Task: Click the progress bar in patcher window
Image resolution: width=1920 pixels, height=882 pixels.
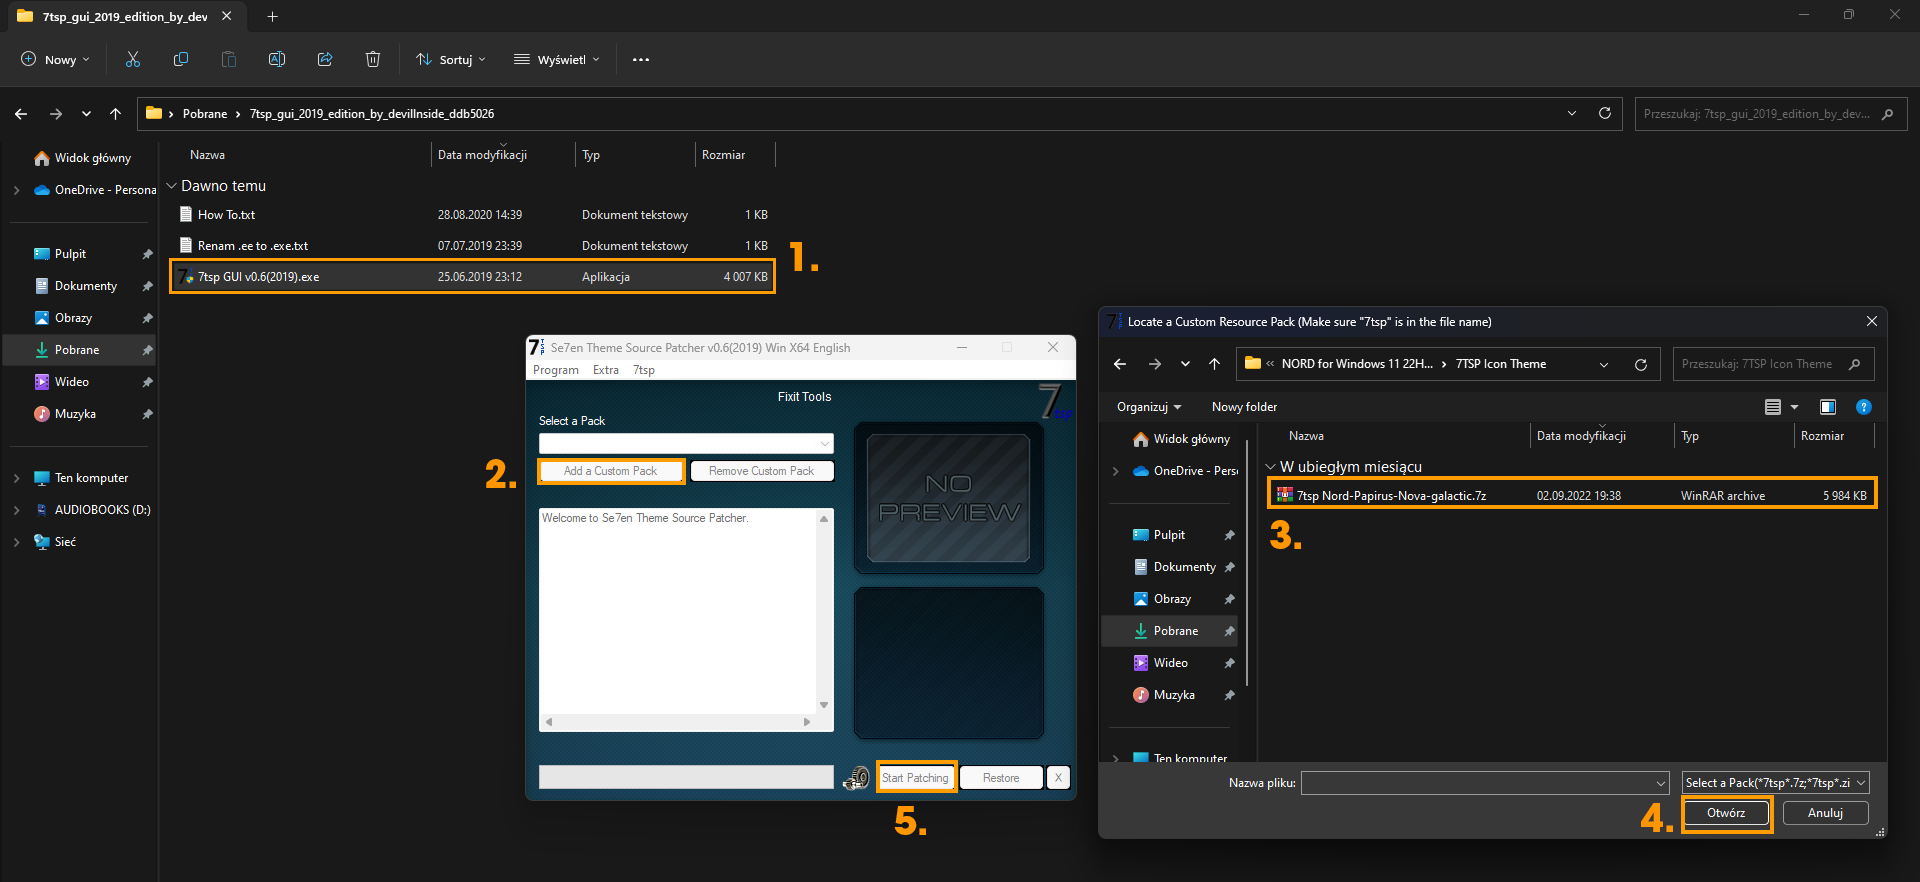Action: (686, 777)
